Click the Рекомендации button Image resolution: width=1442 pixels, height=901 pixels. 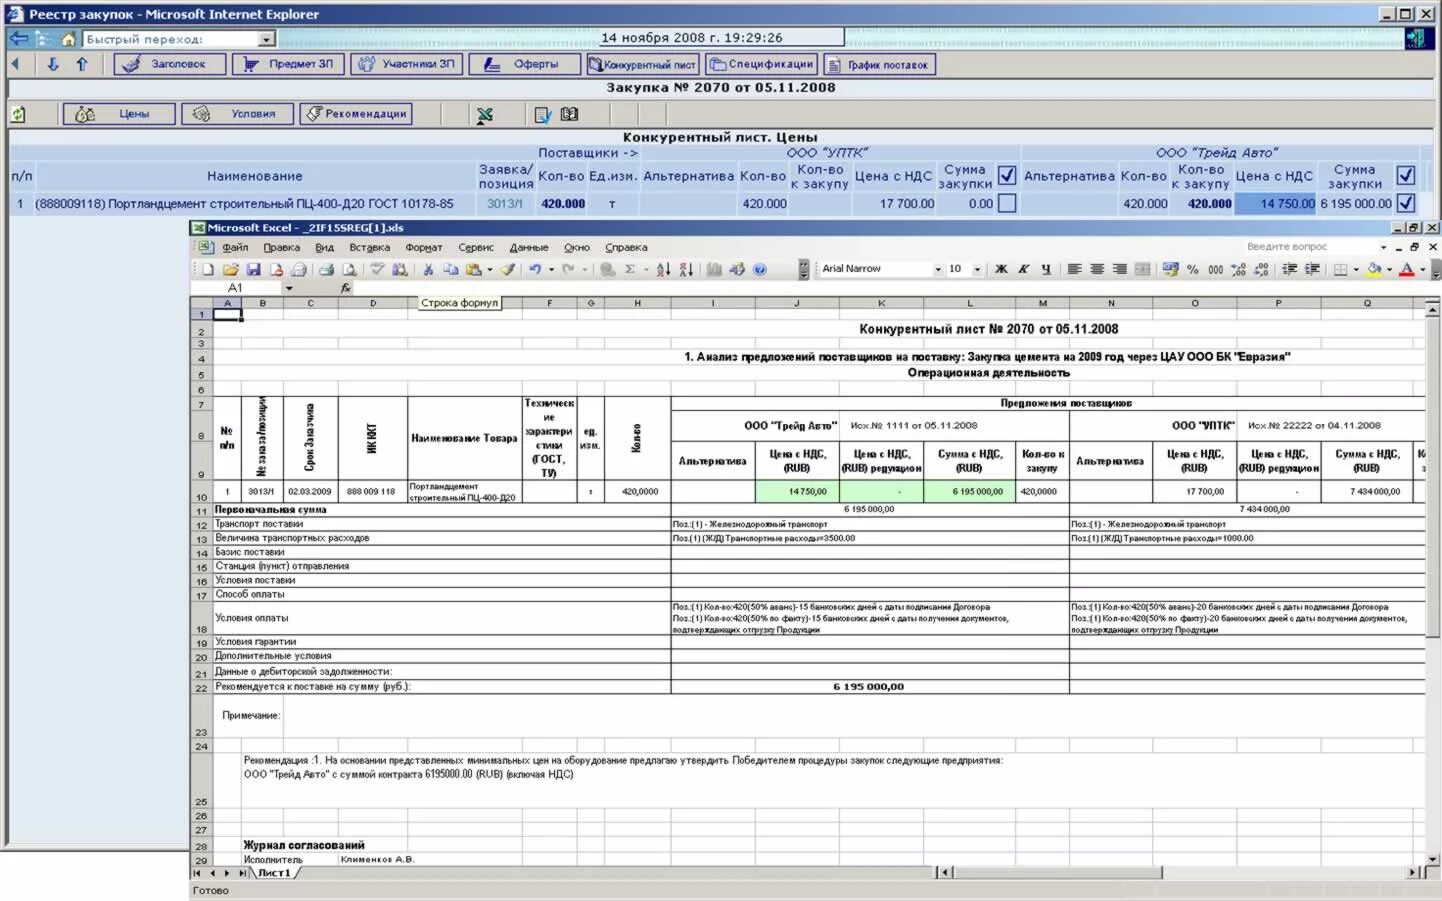click(356, 114)
